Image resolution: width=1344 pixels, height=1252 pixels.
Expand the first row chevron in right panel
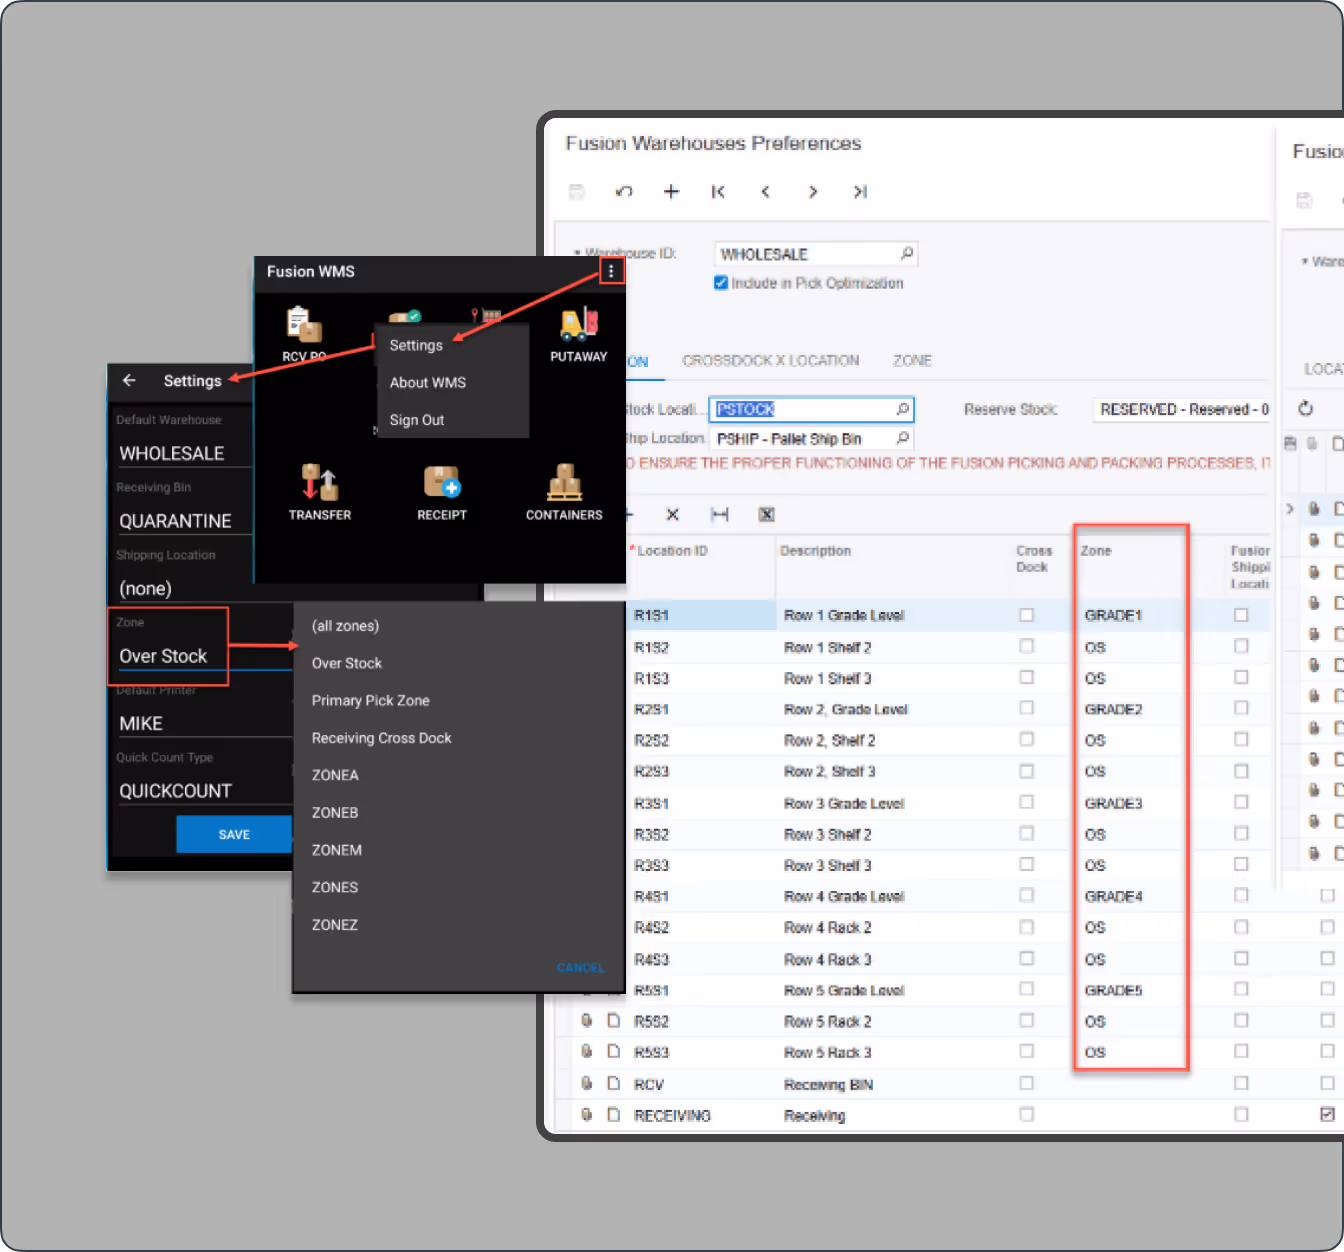(x=1290, y=509)
